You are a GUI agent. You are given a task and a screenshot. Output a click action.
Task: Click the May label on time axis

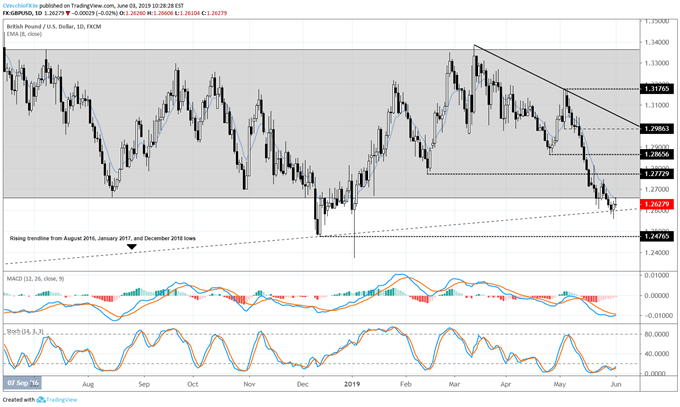coord(559,384)
